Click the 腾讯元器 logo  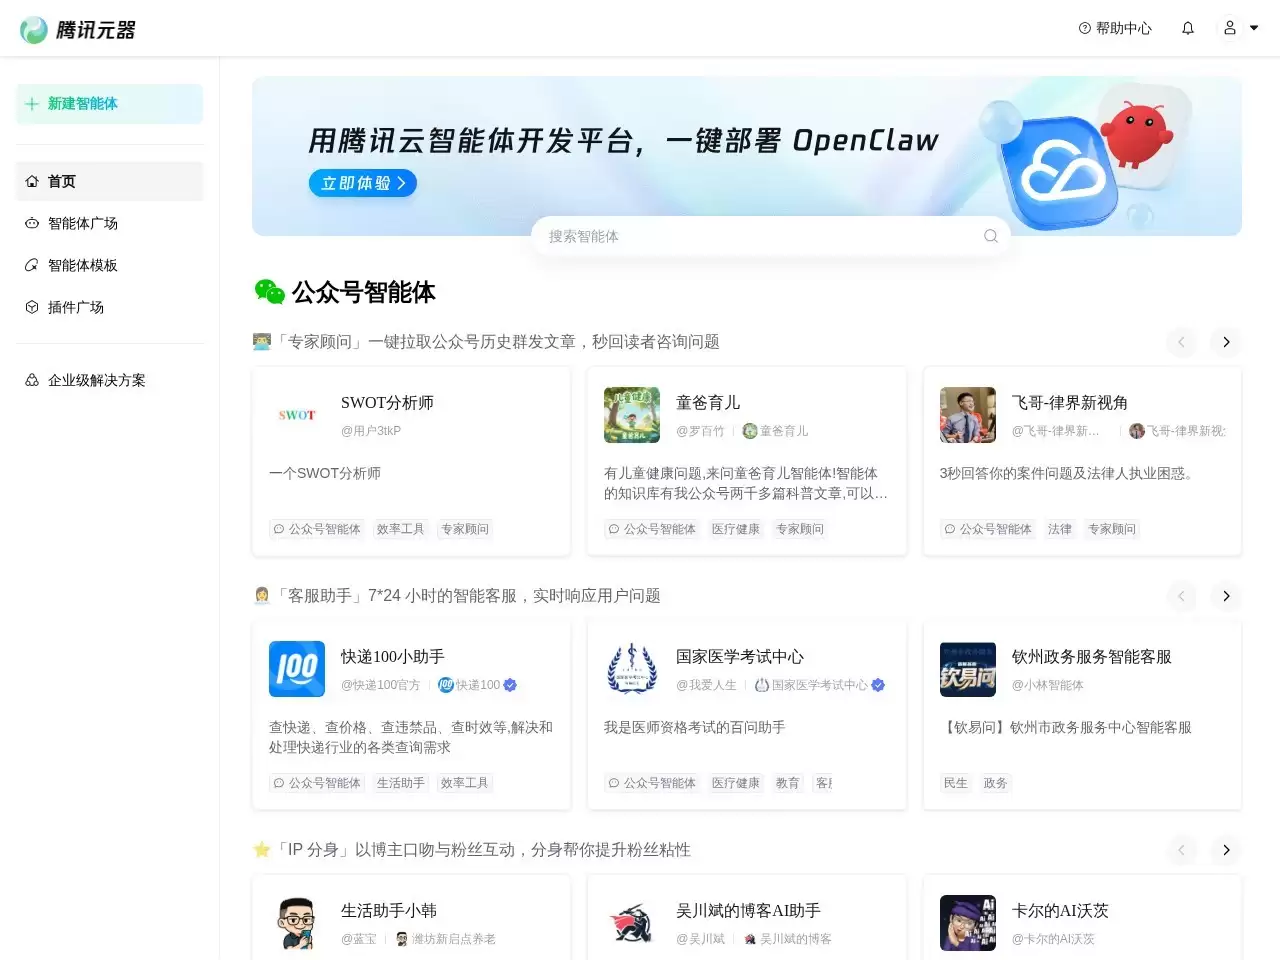tap(78, 29)
